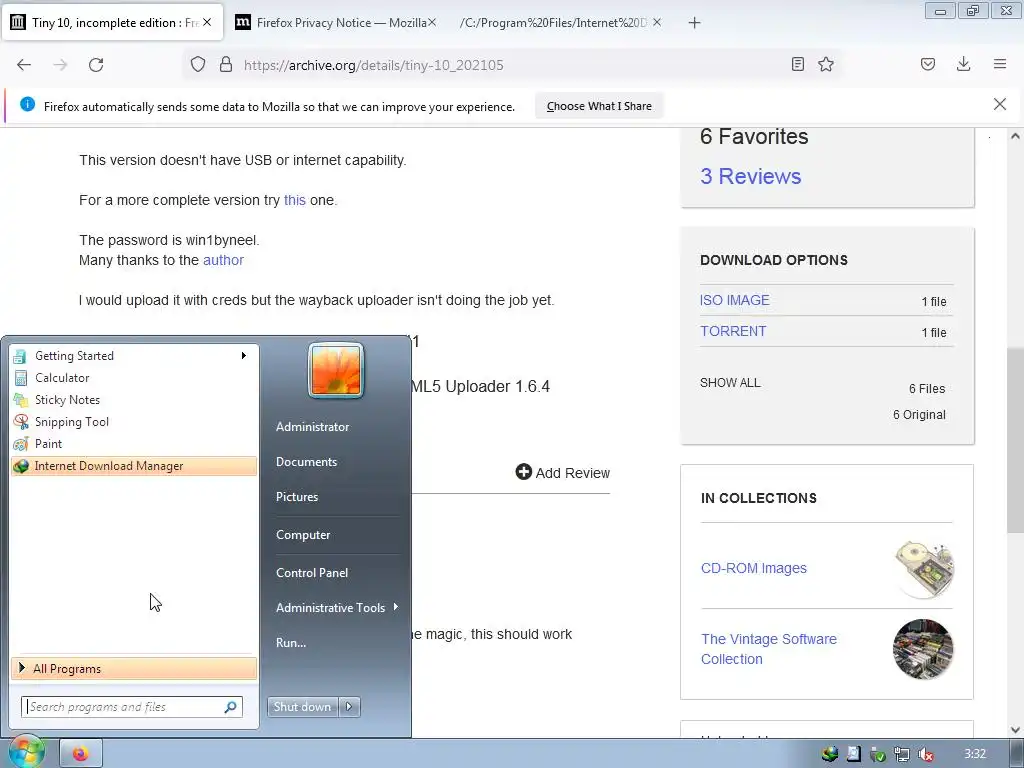Image resolution: width=1024 pixels, height=768 pixels.
Task: Close the Tiny 10 tab
Action: click(x=206, y=22)
